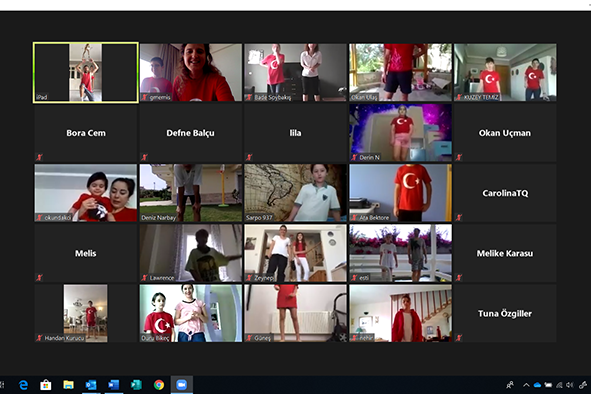Open File Explorer from the taskbar
The width and height of the screenshot is (591, 394).
pyautogui.click(x=68, y=385)
